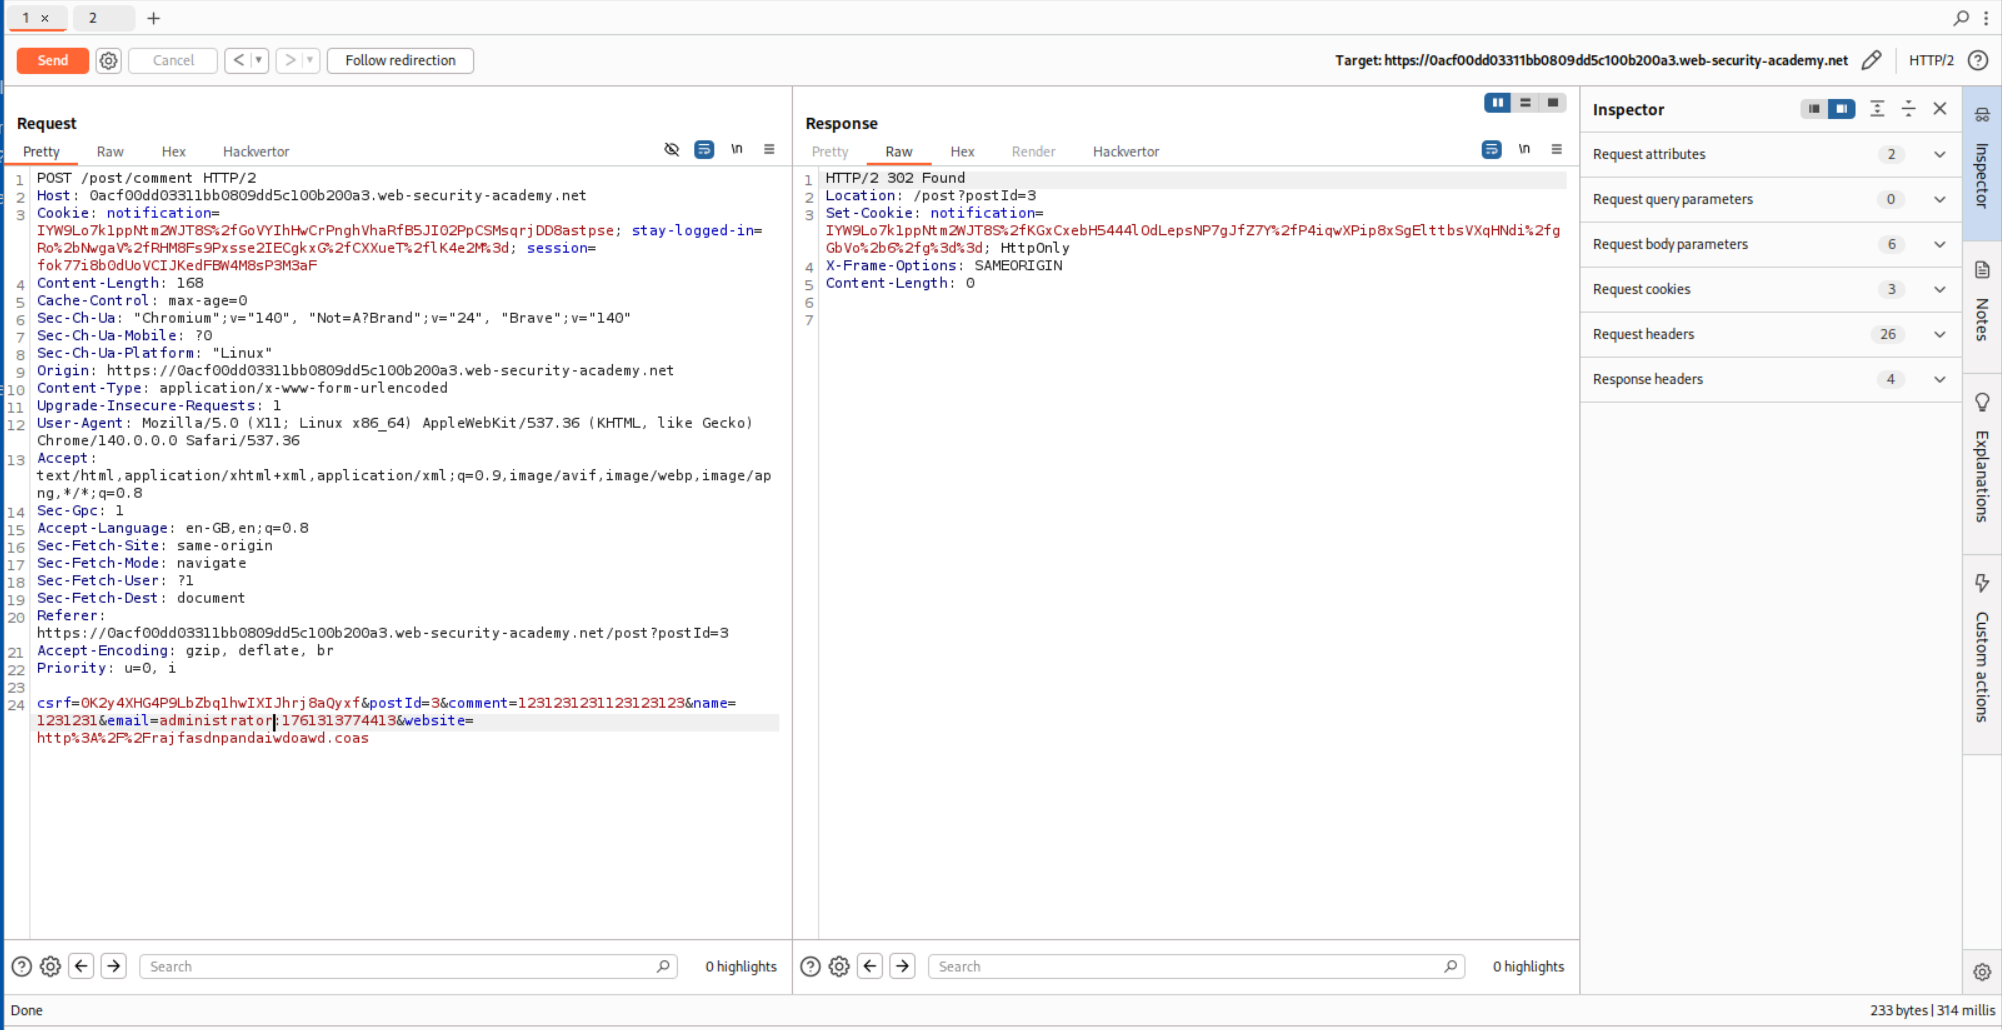Toggle the hide non-printable characters eye icon in Request
Screen dimensions: 2002x1030
(672, 150)
